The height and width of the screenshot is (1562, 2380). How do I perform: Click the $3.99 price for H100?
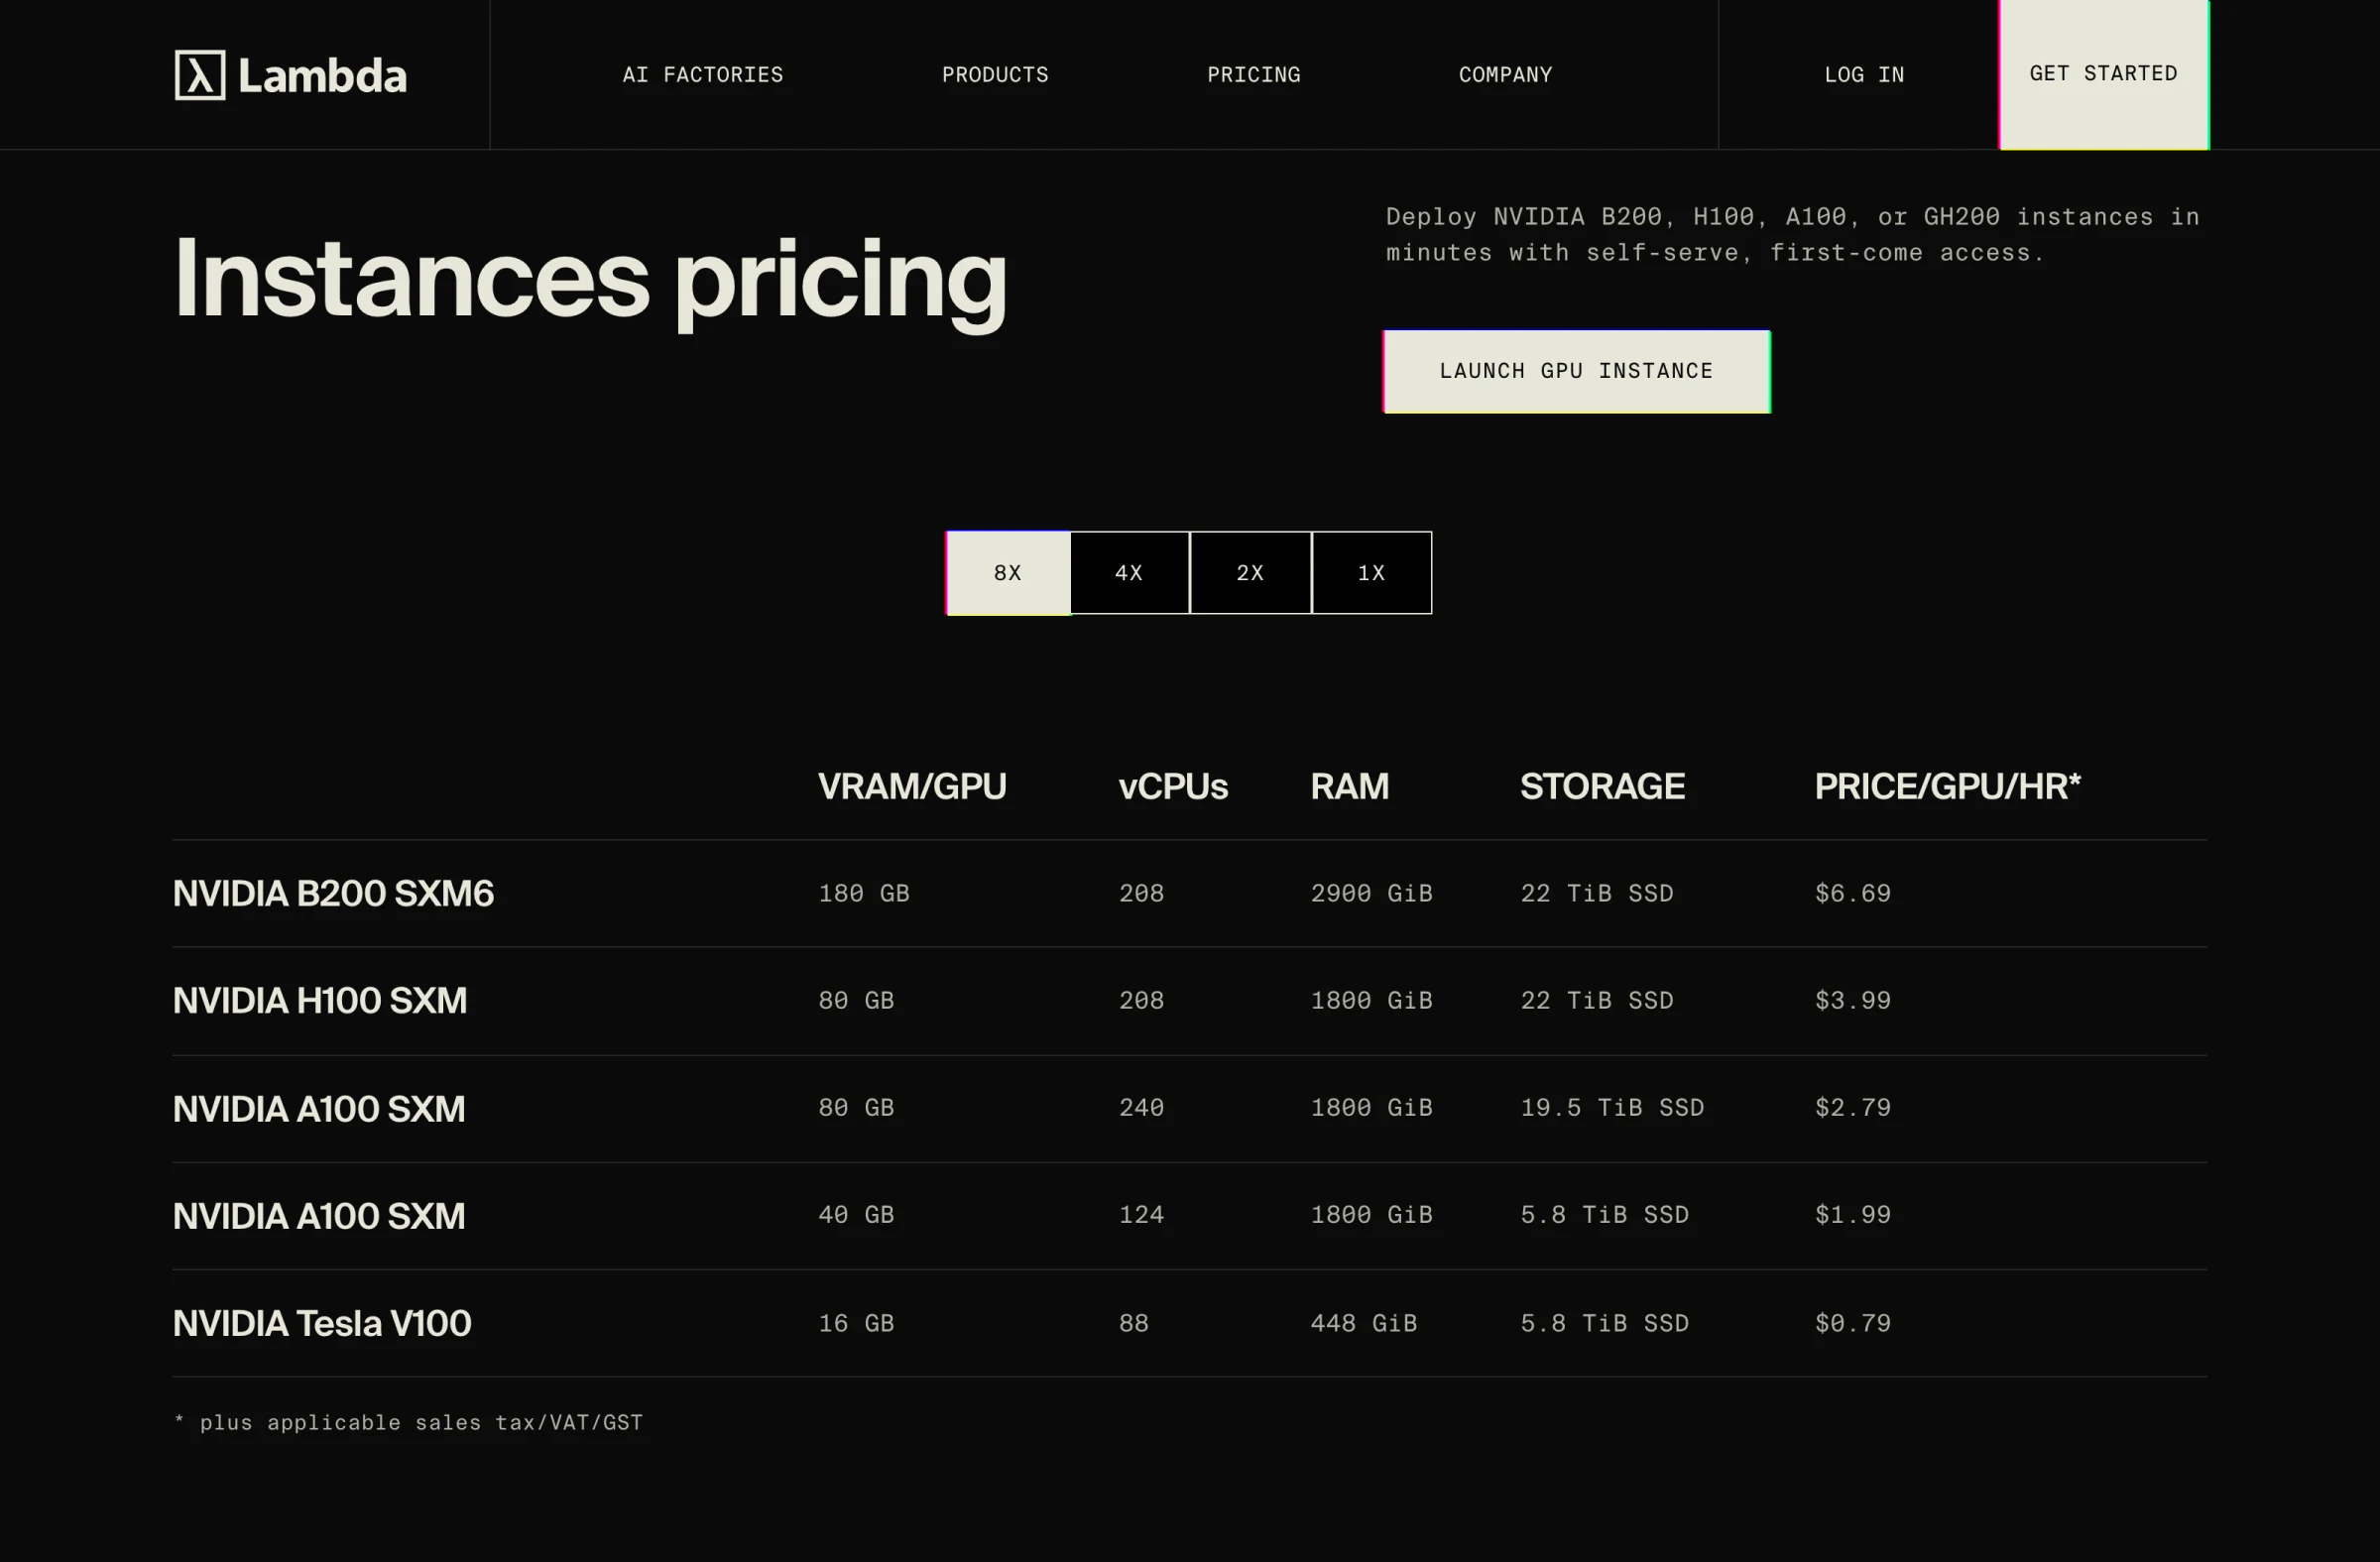point(1853,1000)
